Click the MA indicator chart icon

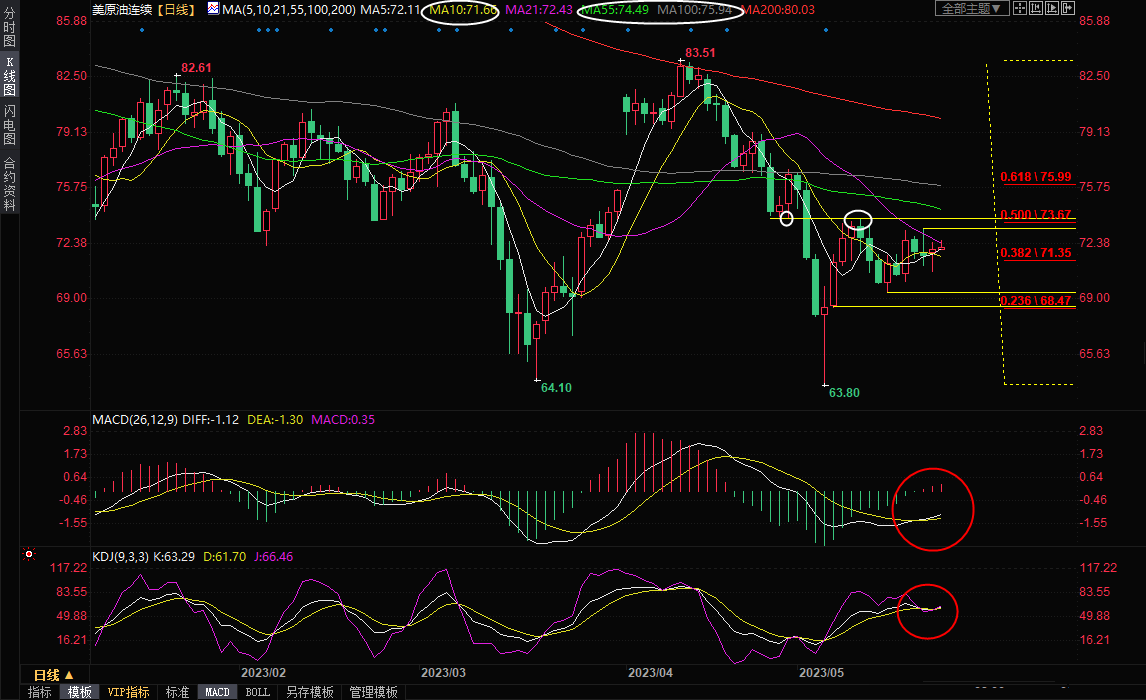click(213, 9)
